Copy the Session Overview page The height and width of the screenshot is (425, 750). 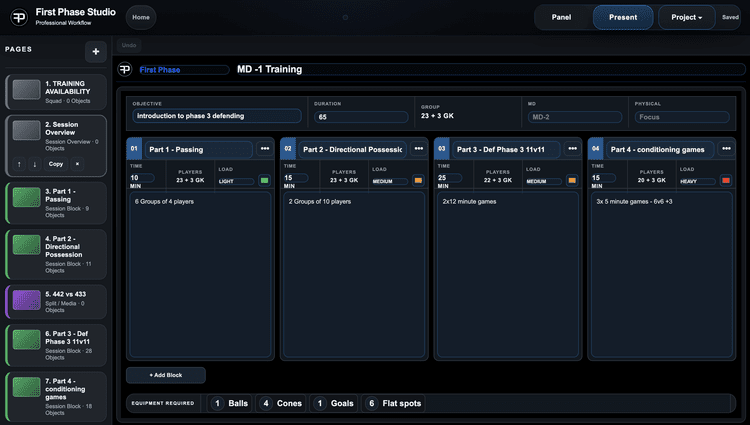pos(55,164)
